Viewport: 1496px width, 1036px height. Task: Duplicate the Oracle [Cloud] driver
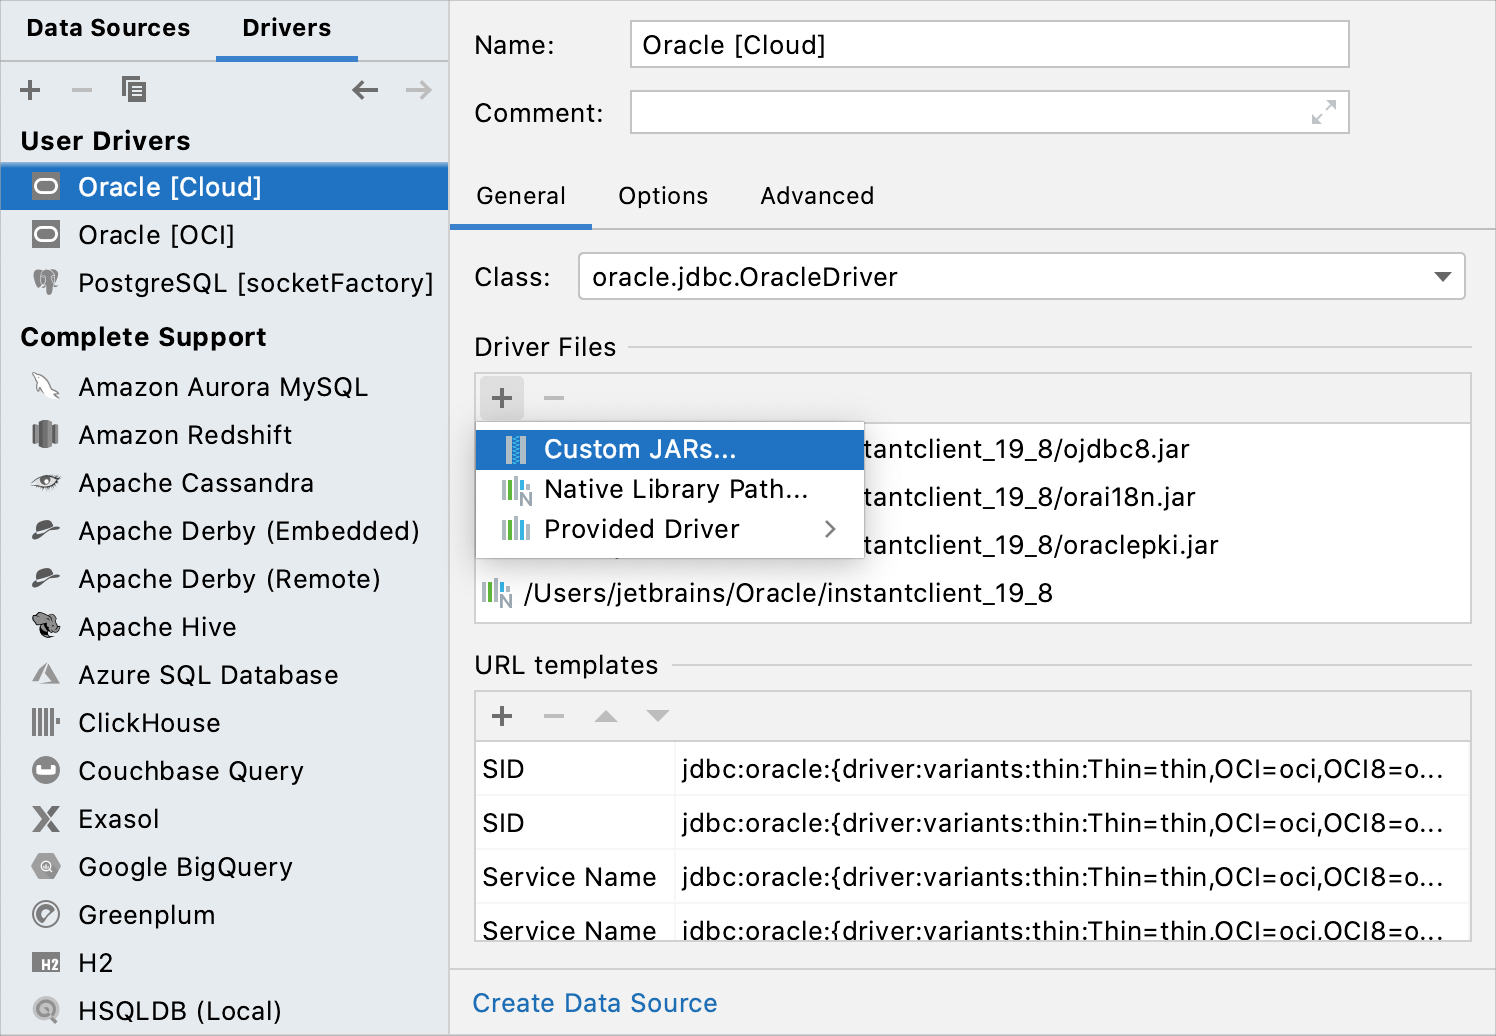coord(134,89)
